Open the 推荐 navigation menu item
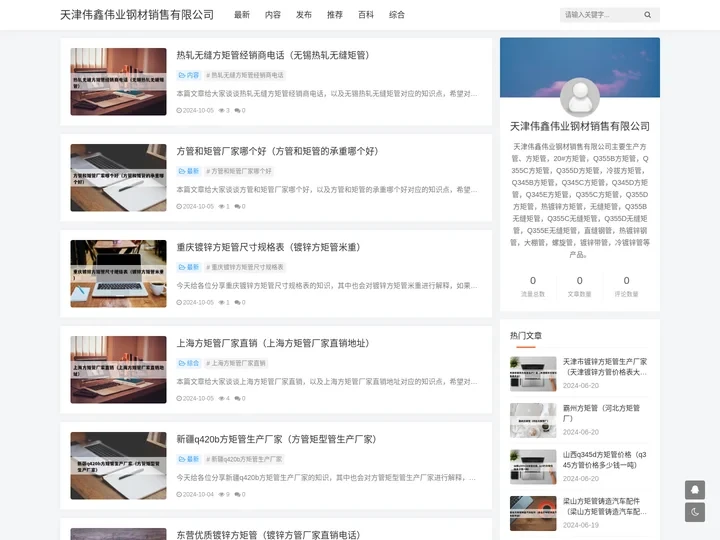The image size is (720, 540). [x=335, y=15]
